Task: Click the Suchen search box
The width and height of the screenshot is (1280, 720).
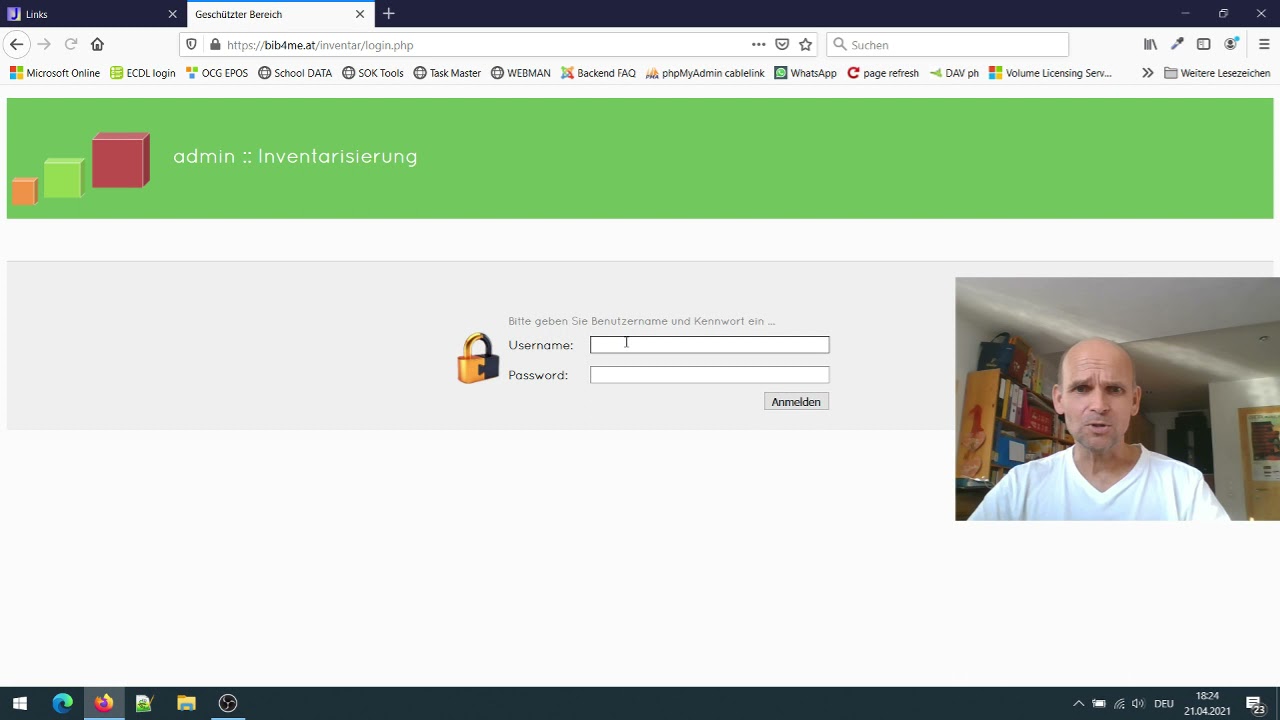Action: (947, 45)
